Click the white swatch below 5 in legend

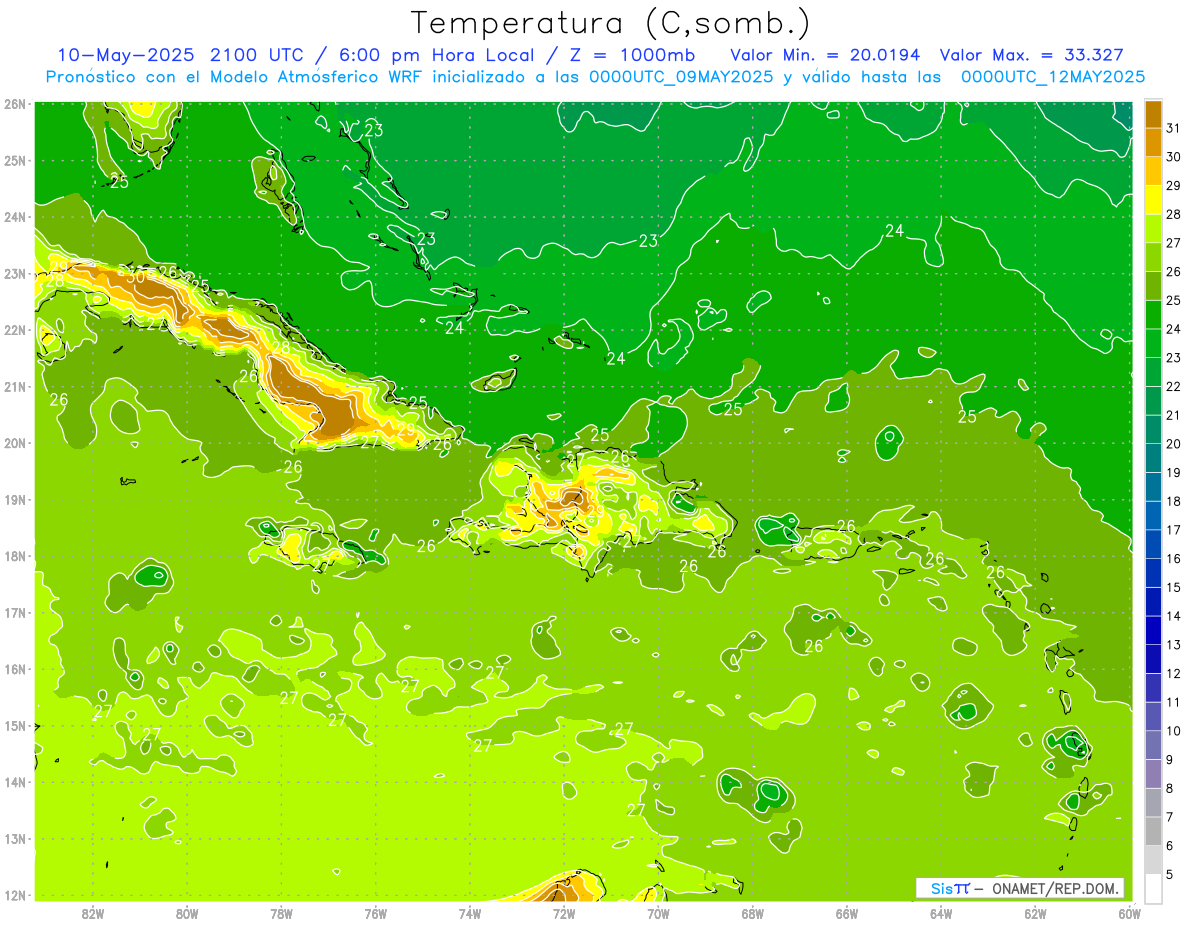point(1153,887)
